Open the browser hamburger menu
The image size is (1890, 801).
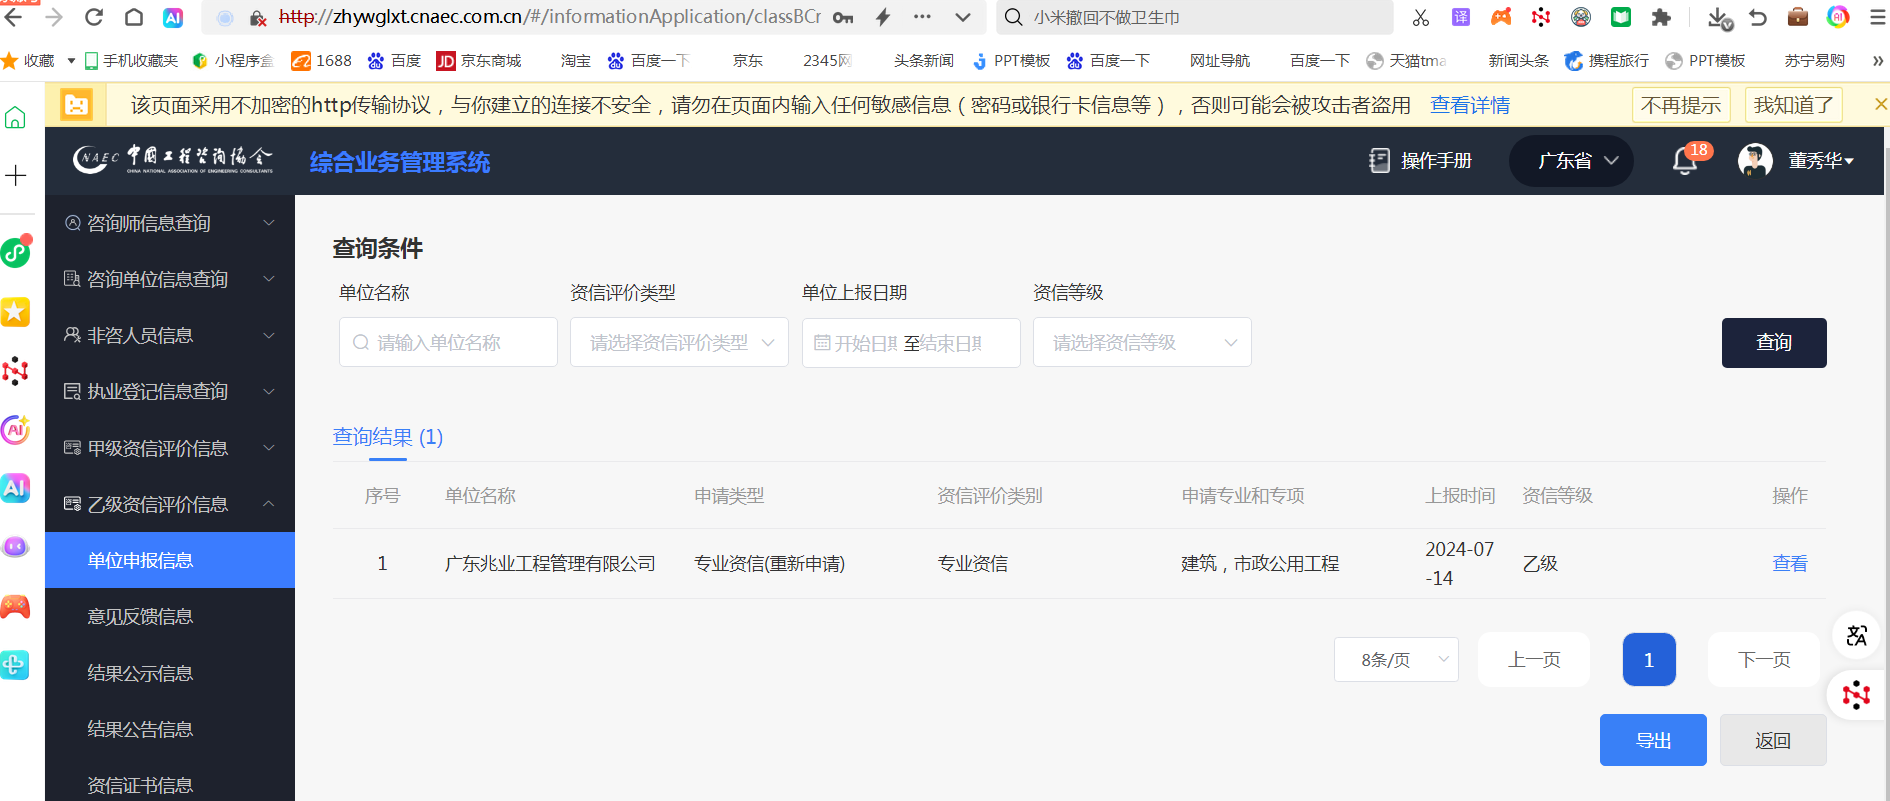pyautogui.click(x=1877, y=17)
